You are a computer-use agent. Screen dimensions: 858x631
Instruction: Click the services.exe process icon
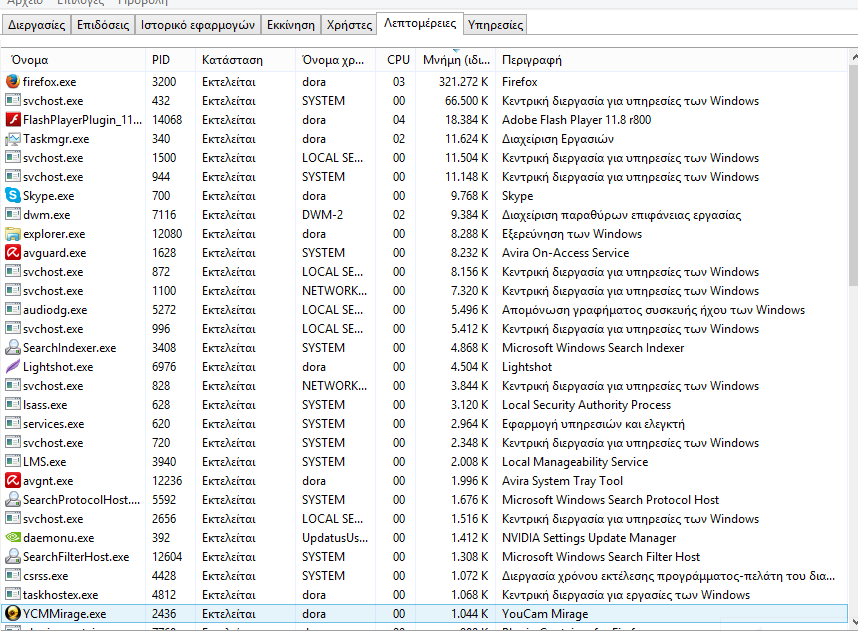13,424
